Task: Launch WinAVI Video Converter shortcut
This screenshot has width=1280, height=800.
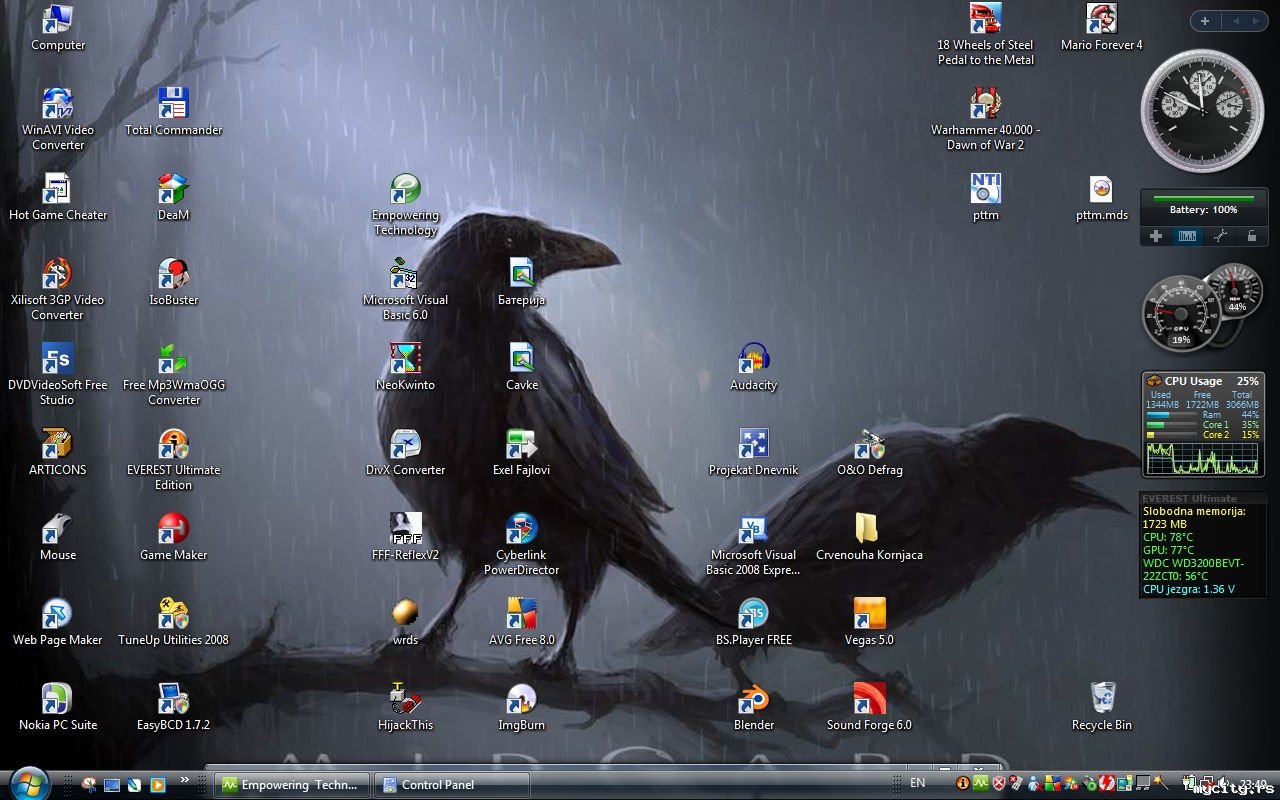Action: [58, 119]
